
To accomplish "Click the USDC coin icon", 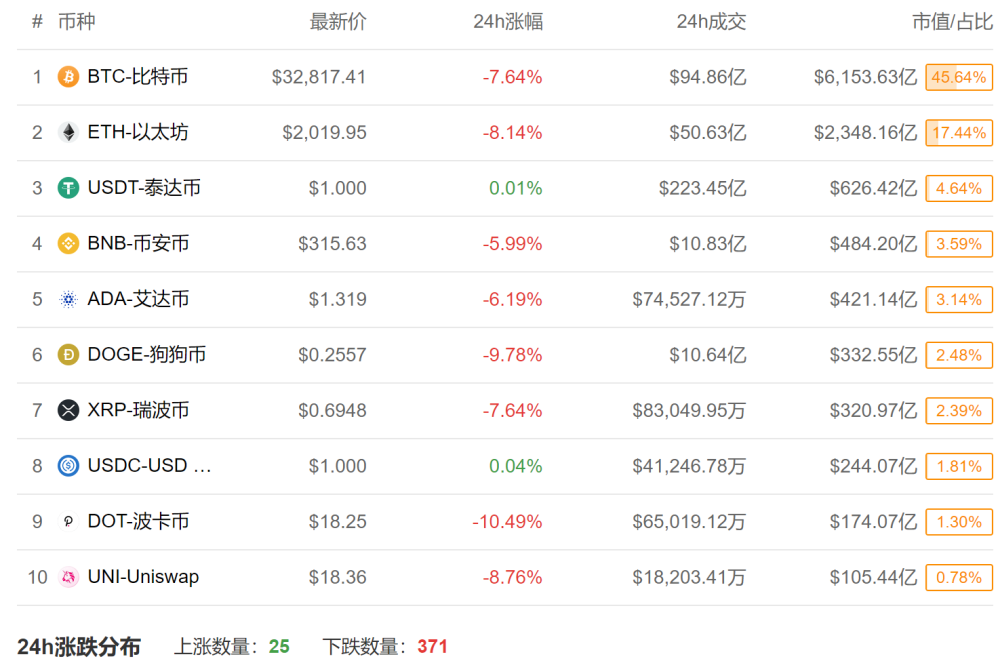I will pos(68,466).
